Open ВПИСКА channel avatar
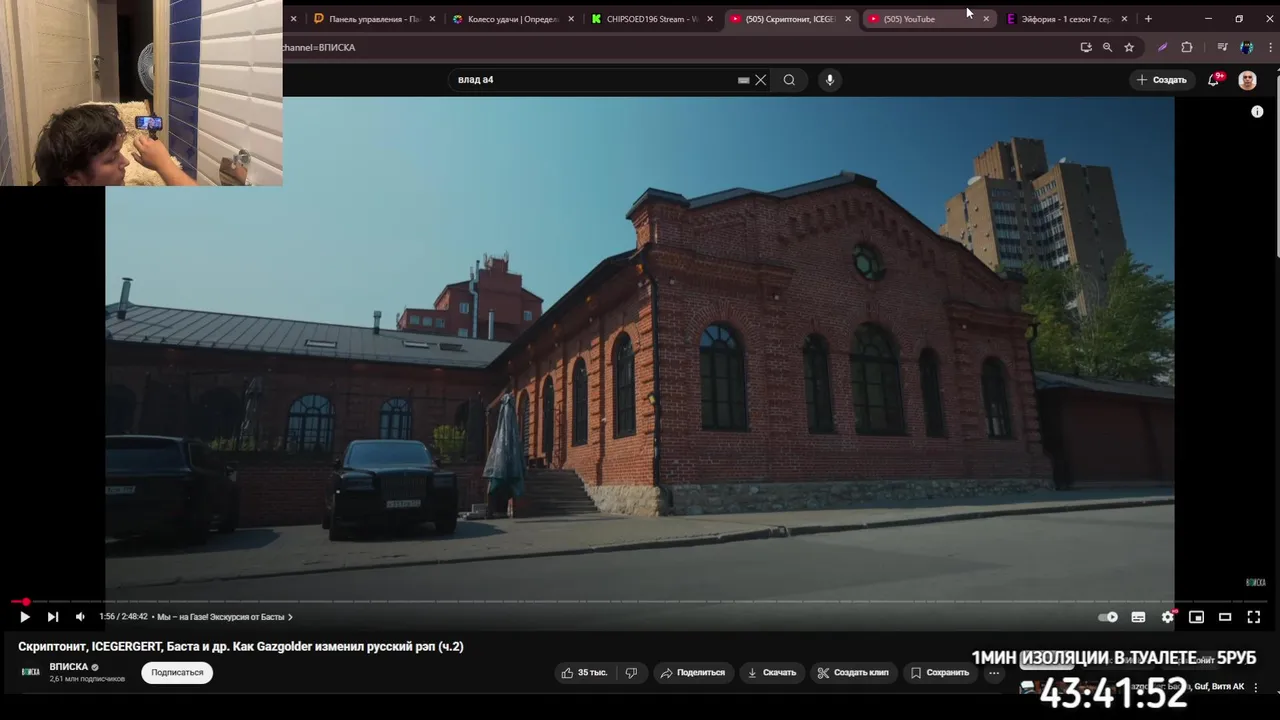Image resolution: width=1280 pixels, height=720 pixels. click(31, 672)
